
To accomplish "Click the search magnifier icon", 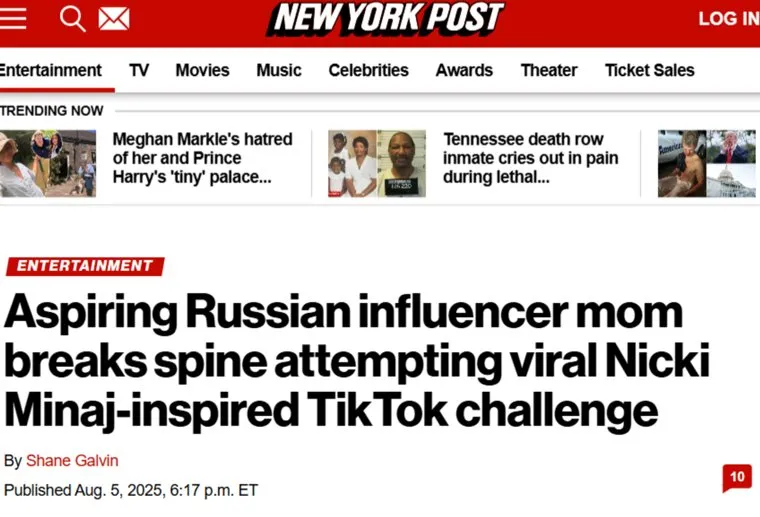I will point(72,18).
